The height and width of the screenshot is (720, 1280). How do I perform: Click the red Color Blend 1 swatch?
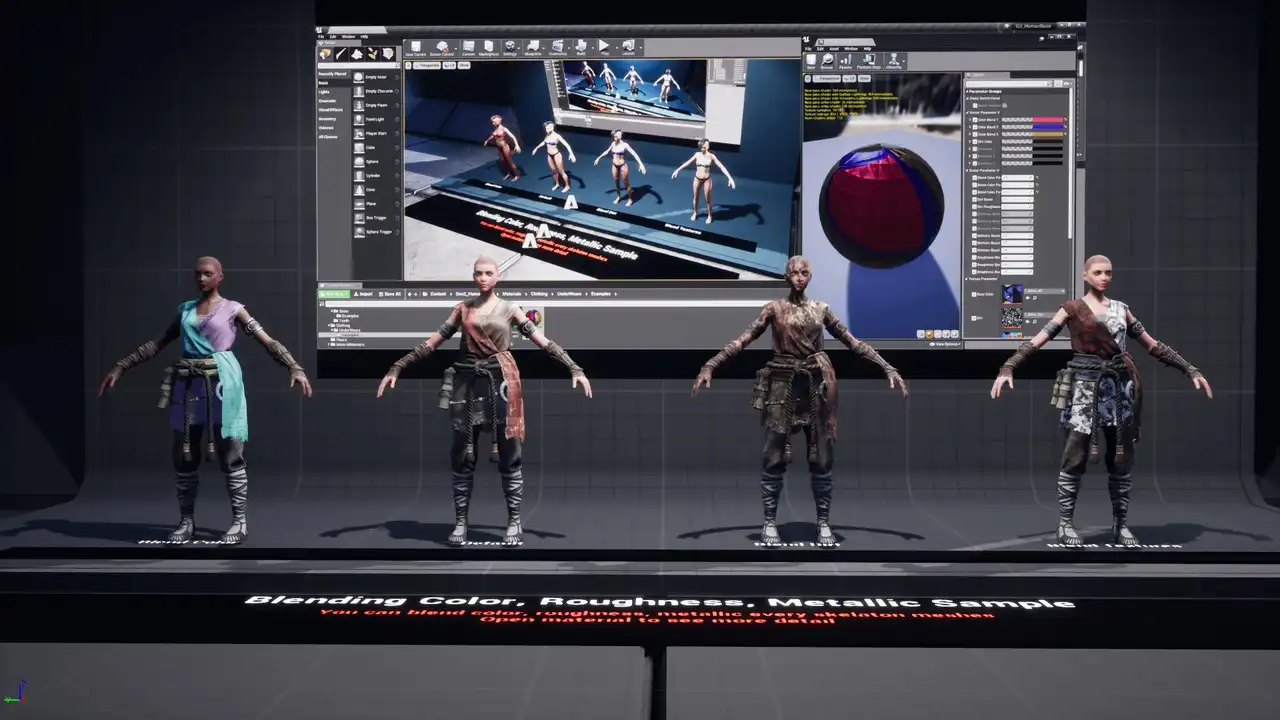(1047, 120)
